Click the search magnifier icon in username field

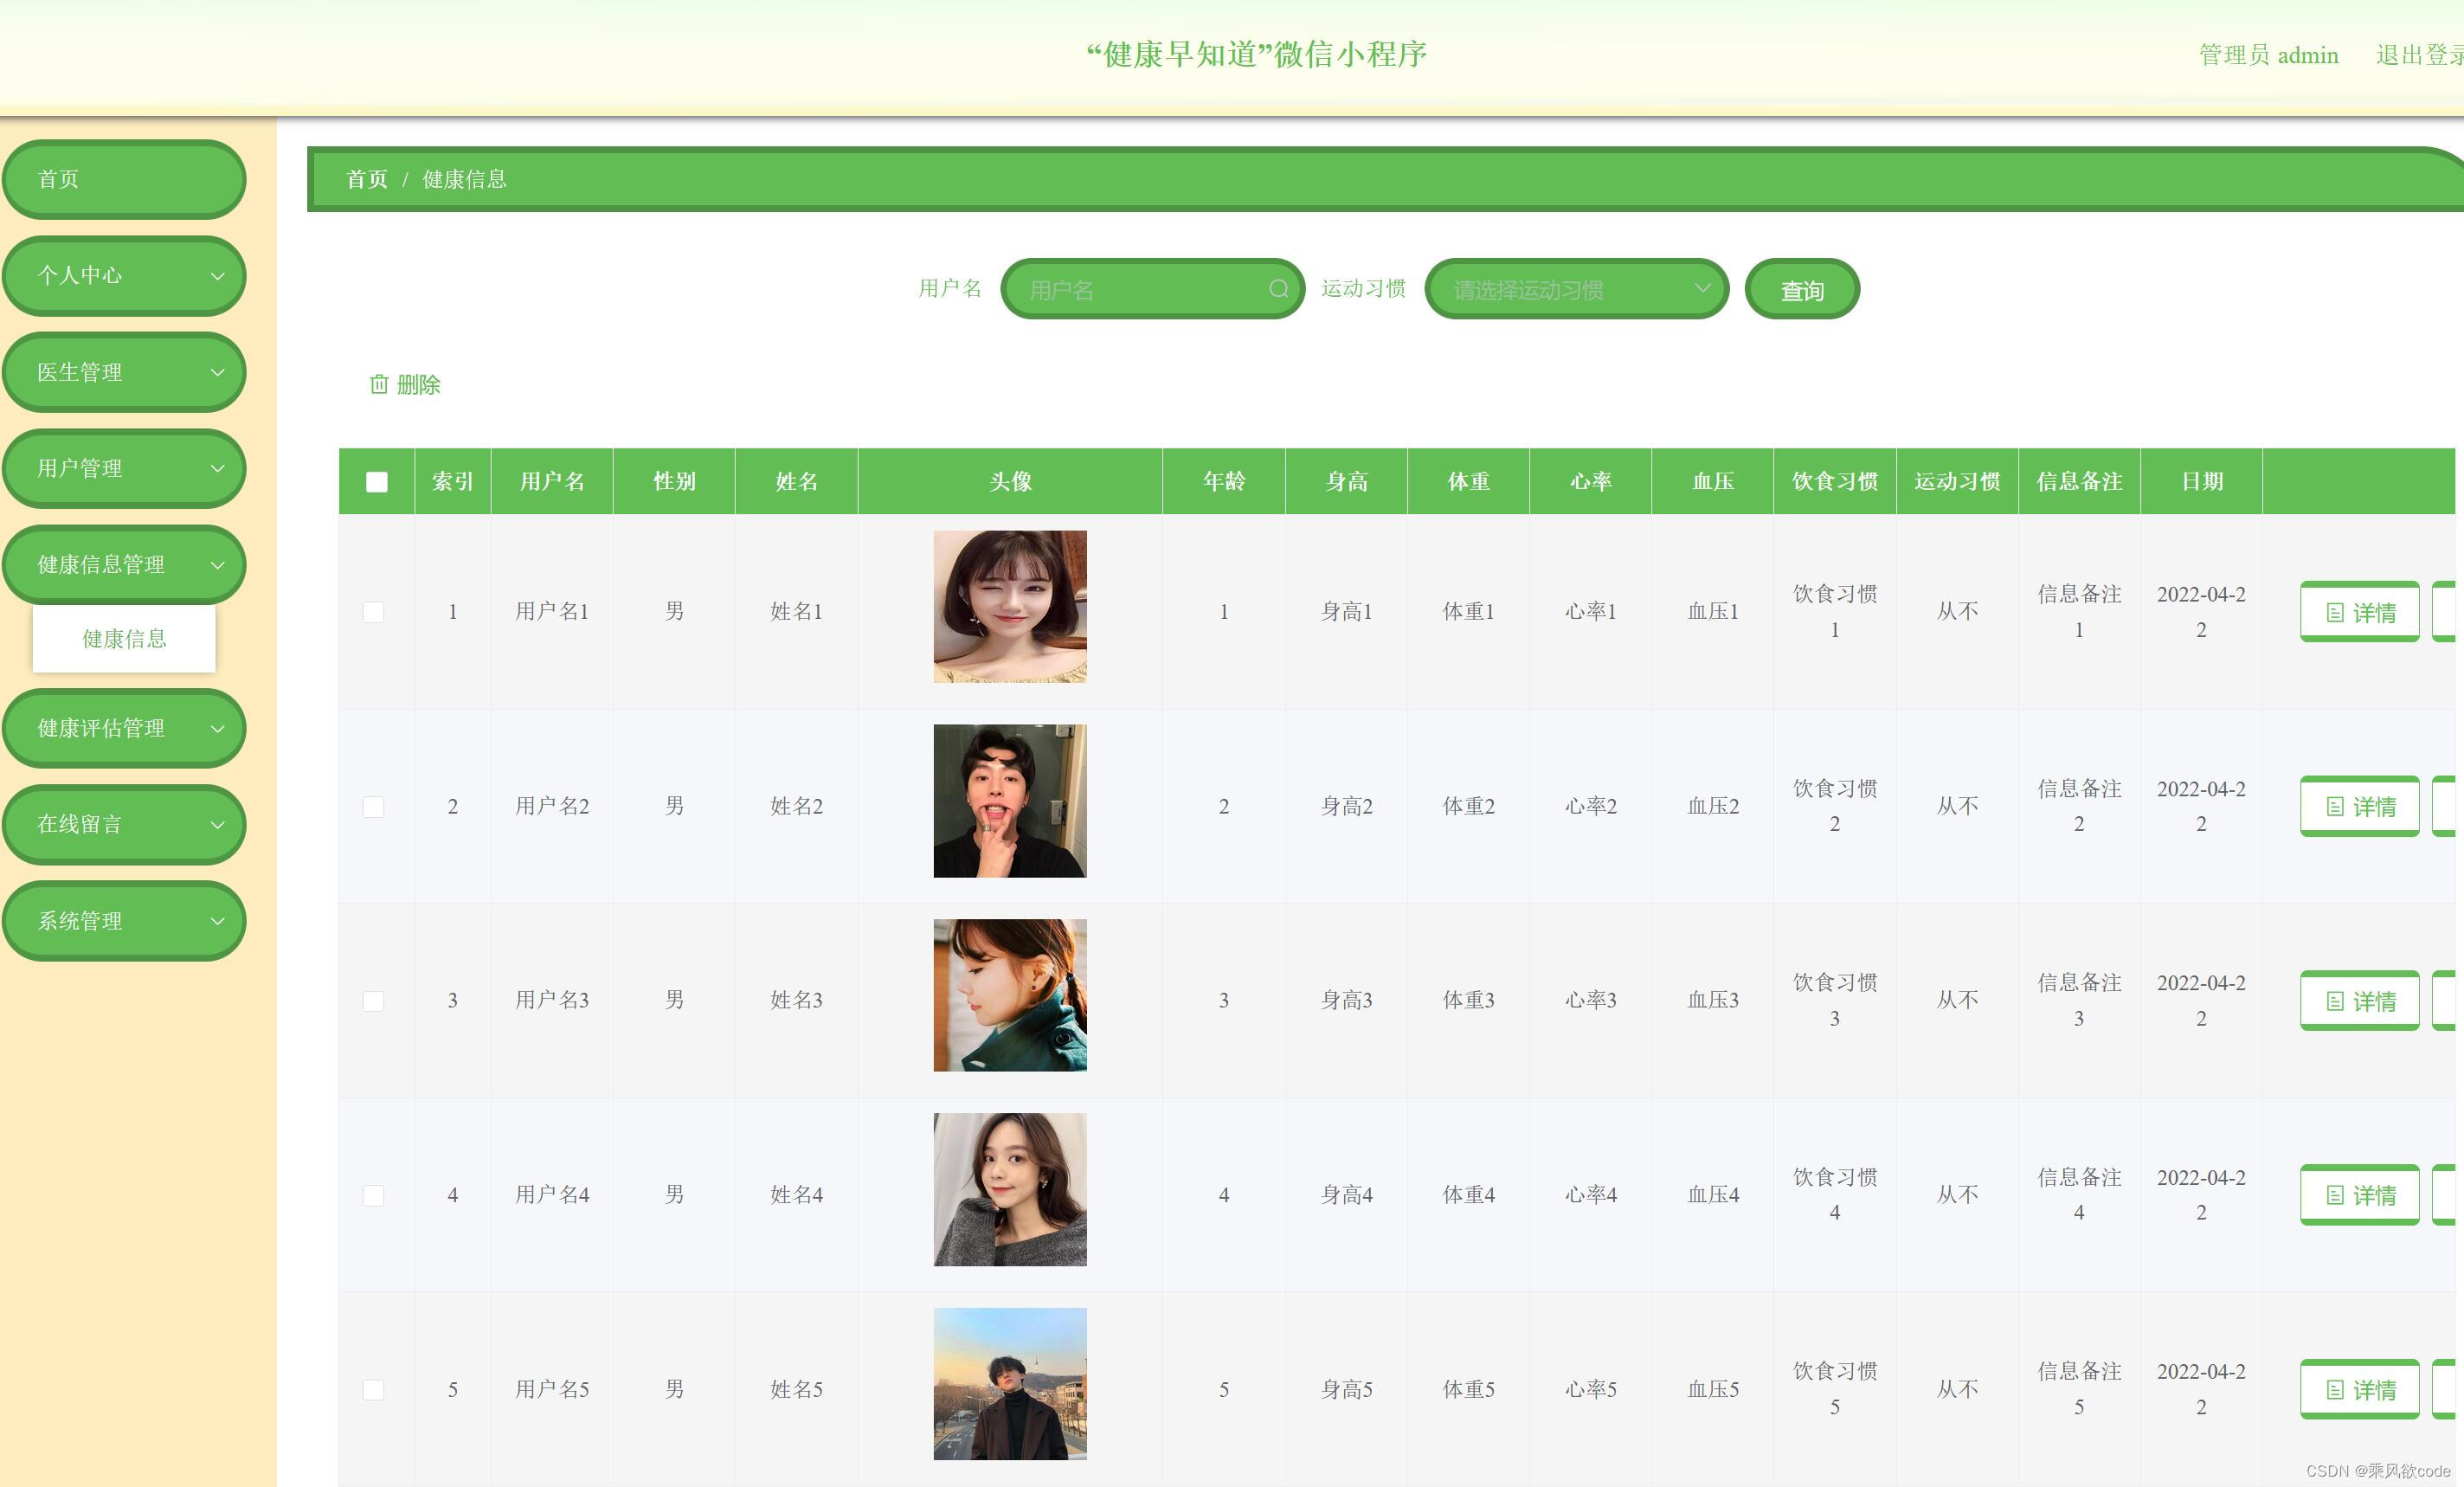point(1278,289)
